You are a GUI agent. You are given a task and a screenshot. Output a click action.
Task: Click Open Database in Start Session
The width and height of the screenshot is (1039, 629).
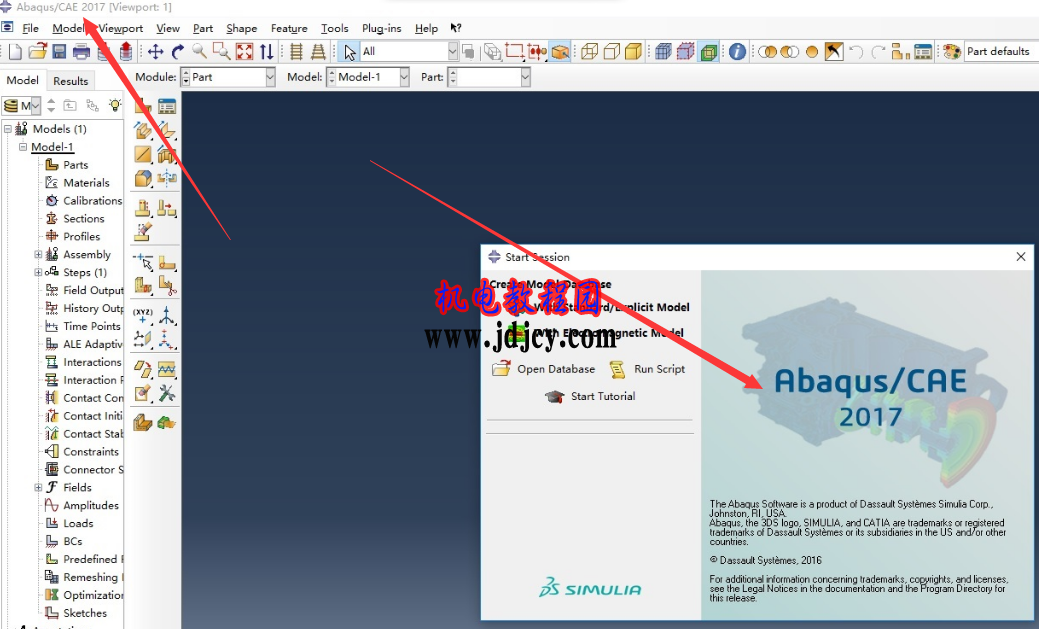(x=543, y=369)
